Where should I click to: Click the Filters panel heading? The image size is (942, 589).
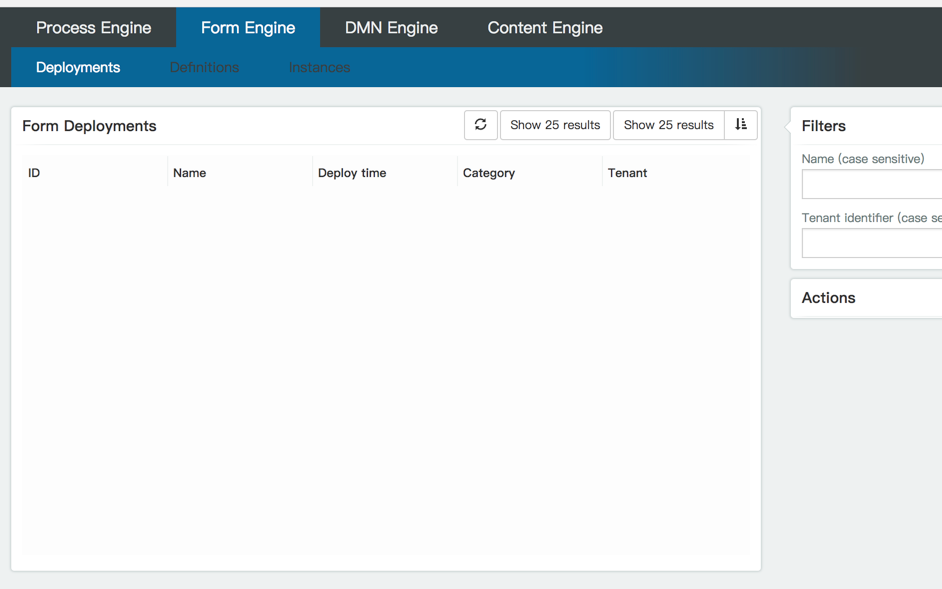(x=824, y=126)
